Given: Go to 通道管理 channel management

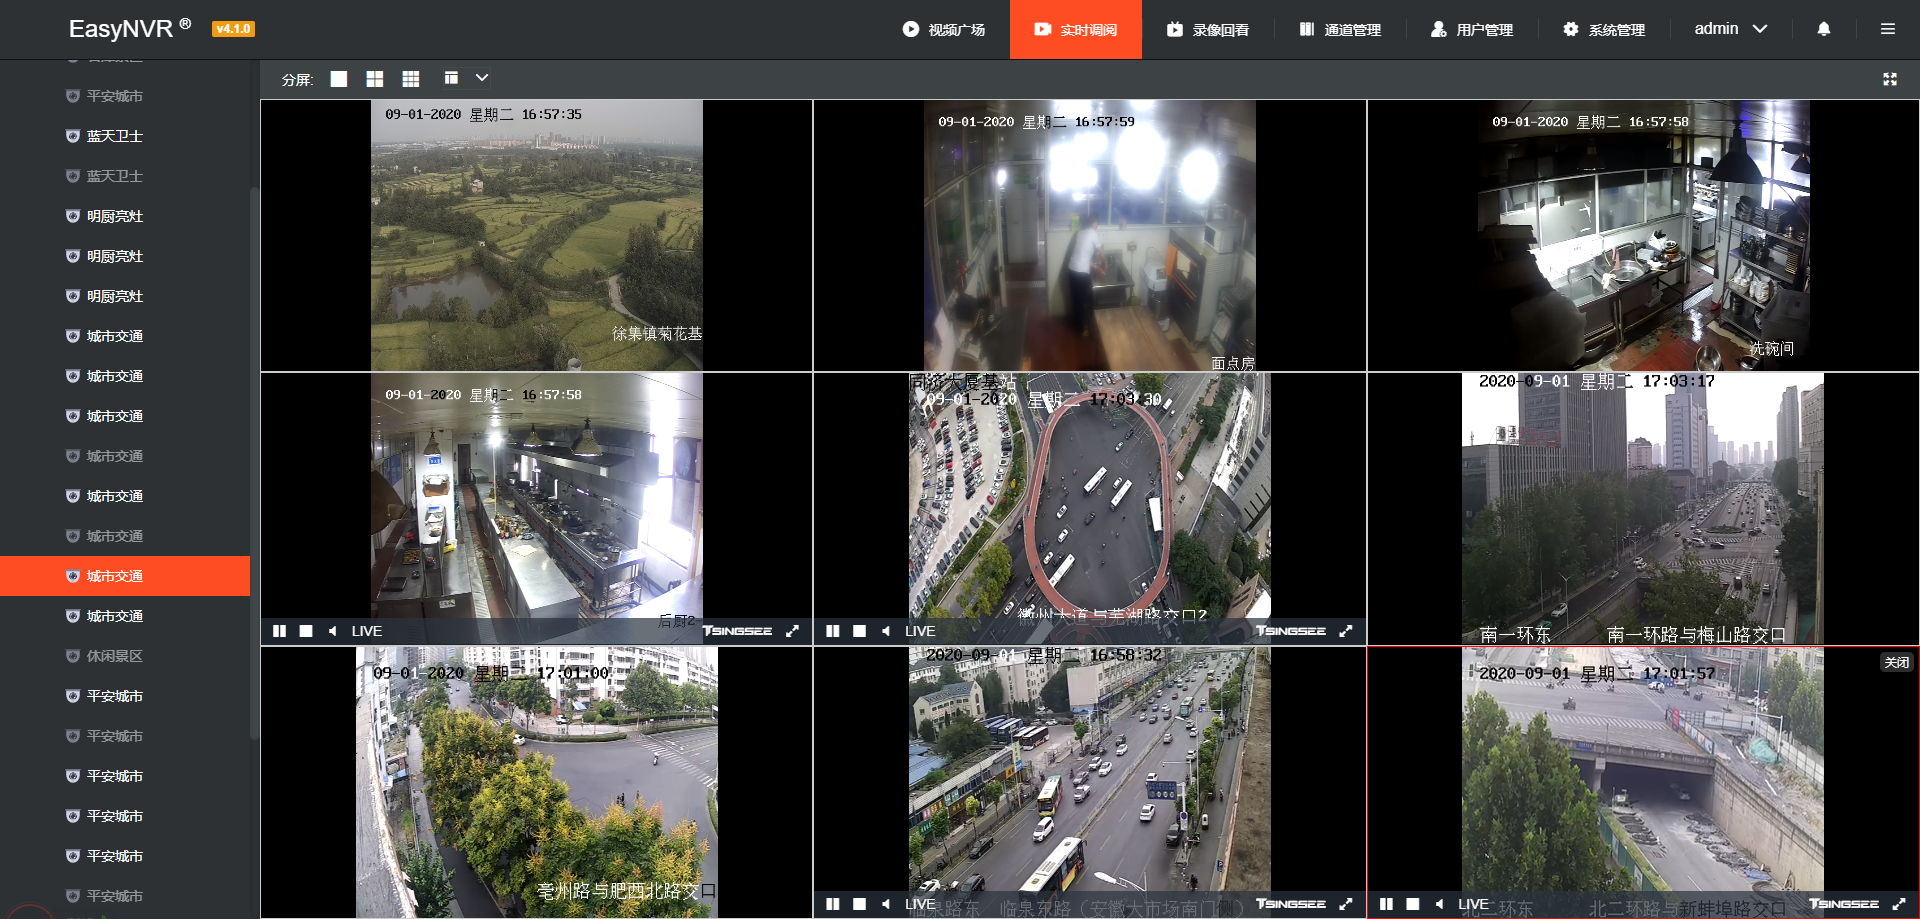Looking at the screenshot, I should (x=1340, y=30).
